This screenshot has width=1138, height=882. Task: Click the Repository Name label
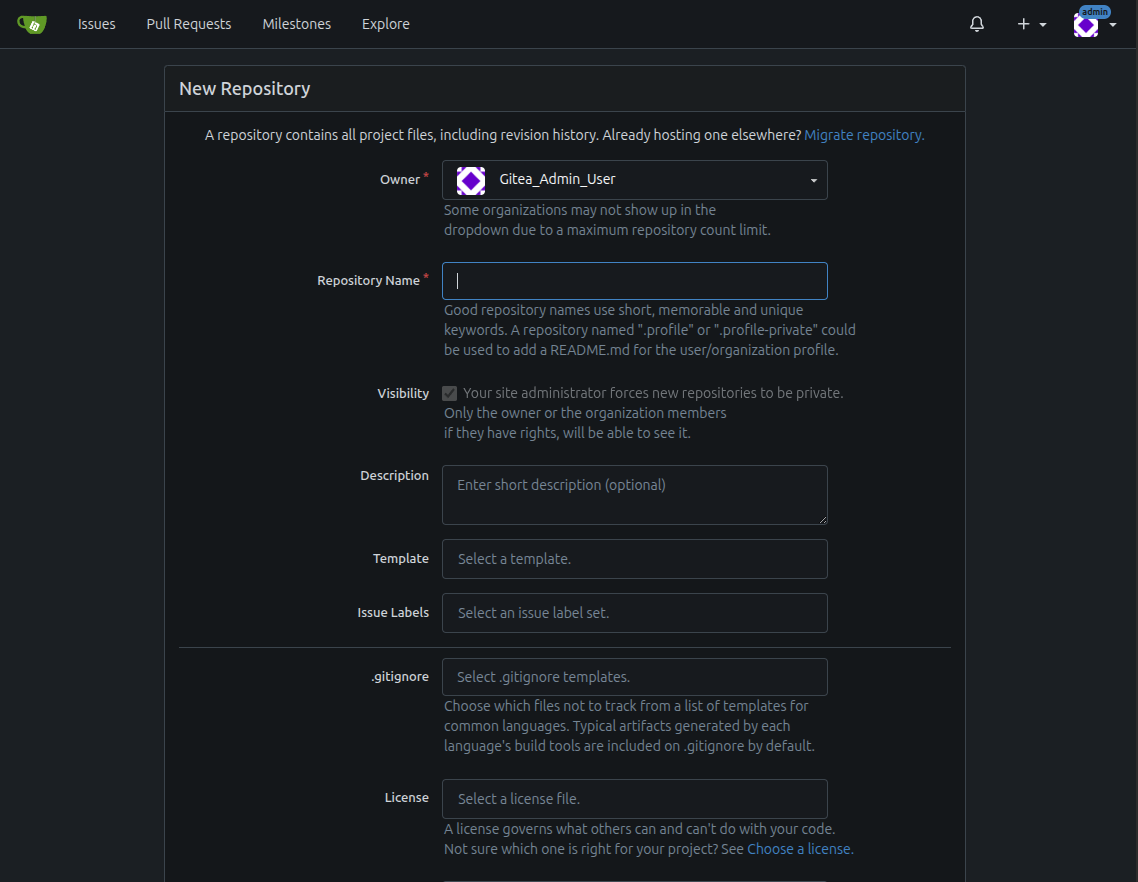[368, 280]
